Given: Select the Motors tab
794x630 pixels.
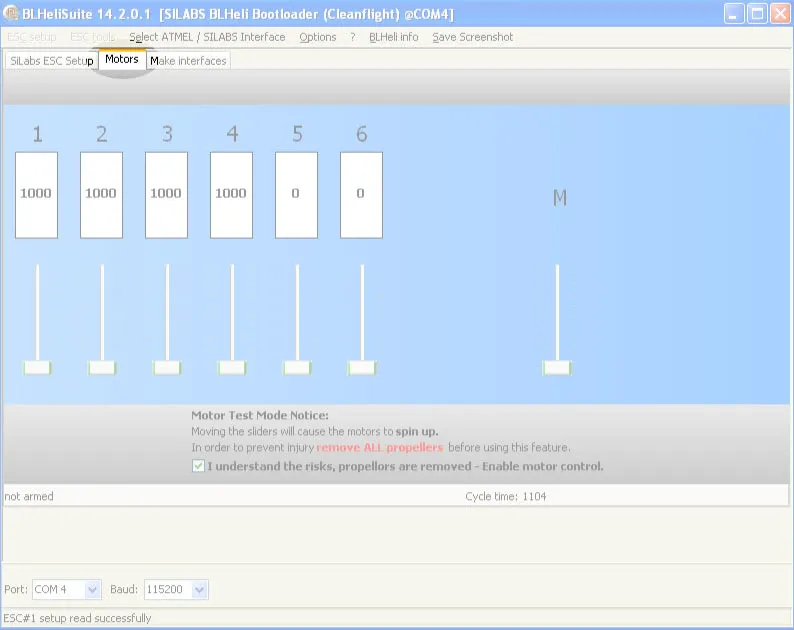Looking at the screenshot, I should (122, 60).
